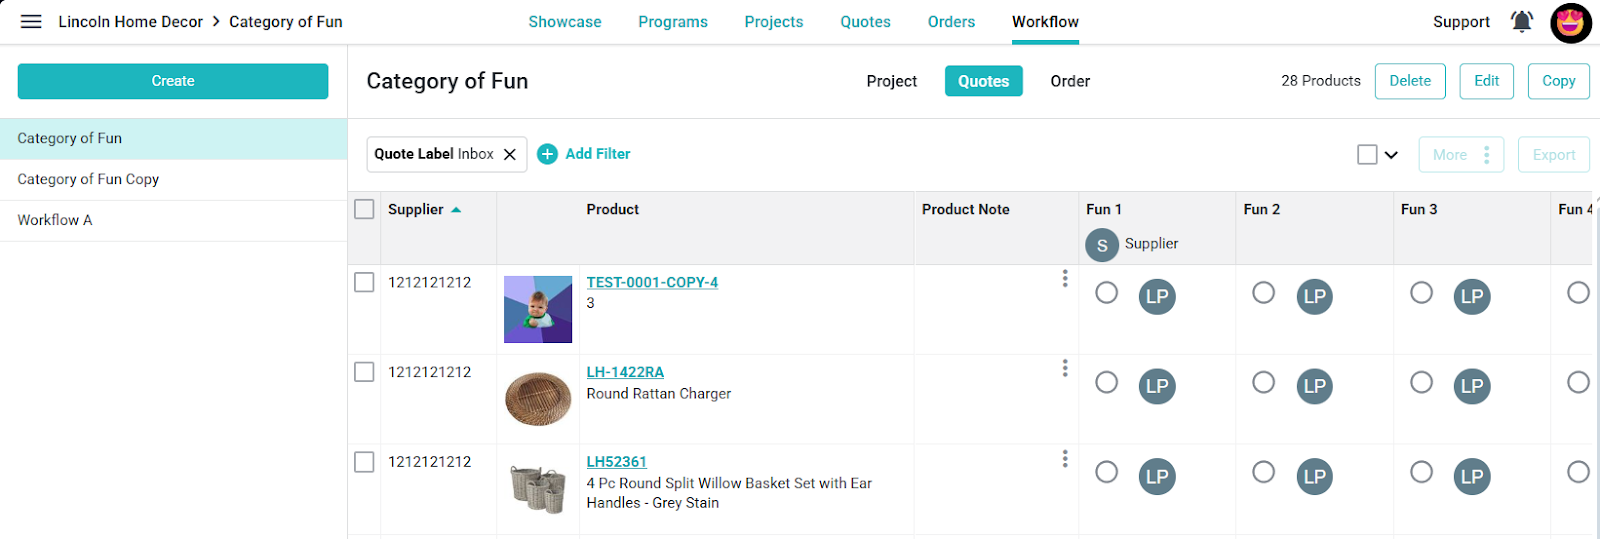Screen dimensions: 1600x539
Task: Open the notifications bell
Action: tap(1522, 21)
